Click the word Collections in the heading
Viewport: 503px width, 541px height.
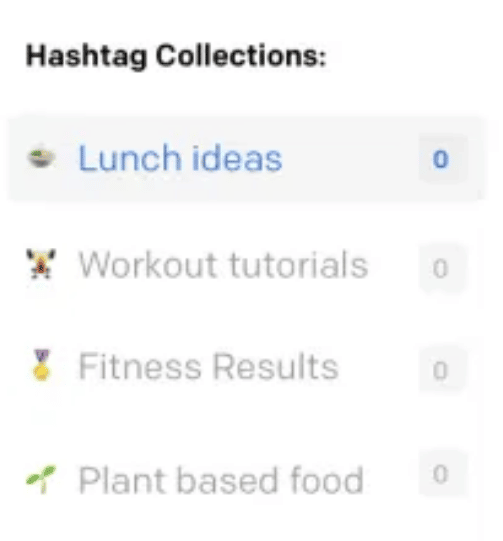(x=240, y=55)
